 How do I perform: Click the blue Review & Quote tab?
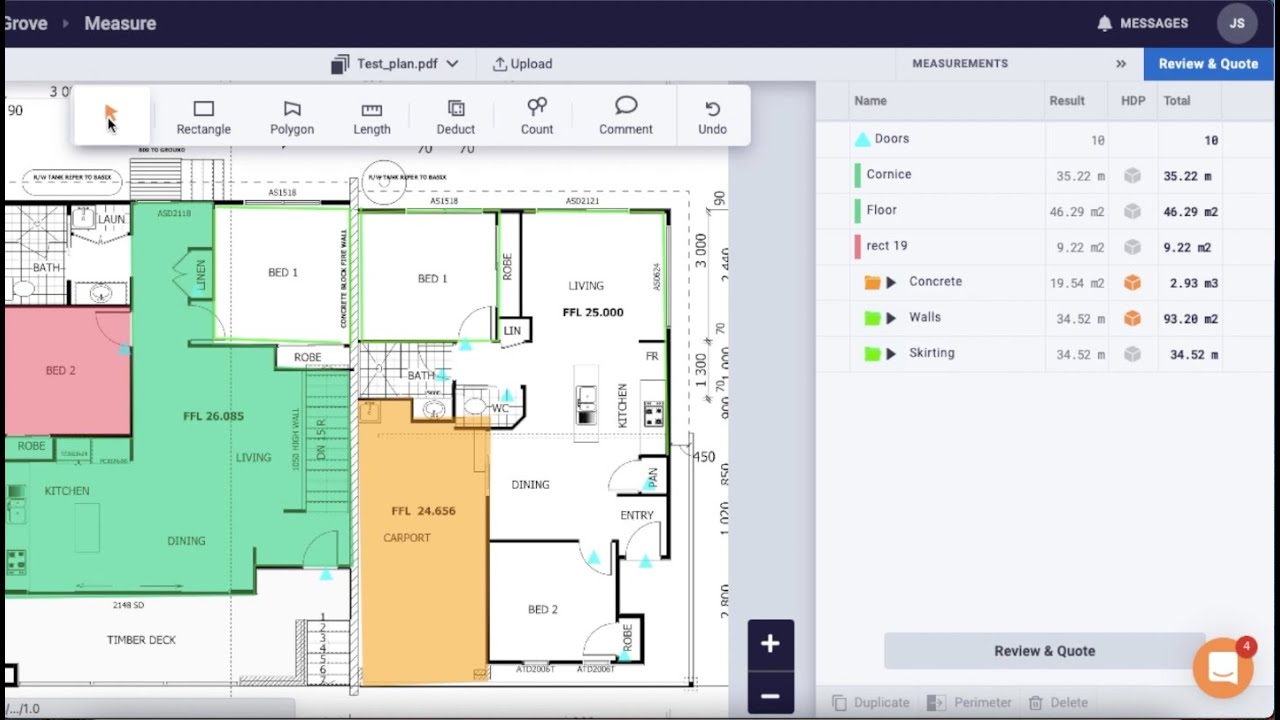(1208, 63)
